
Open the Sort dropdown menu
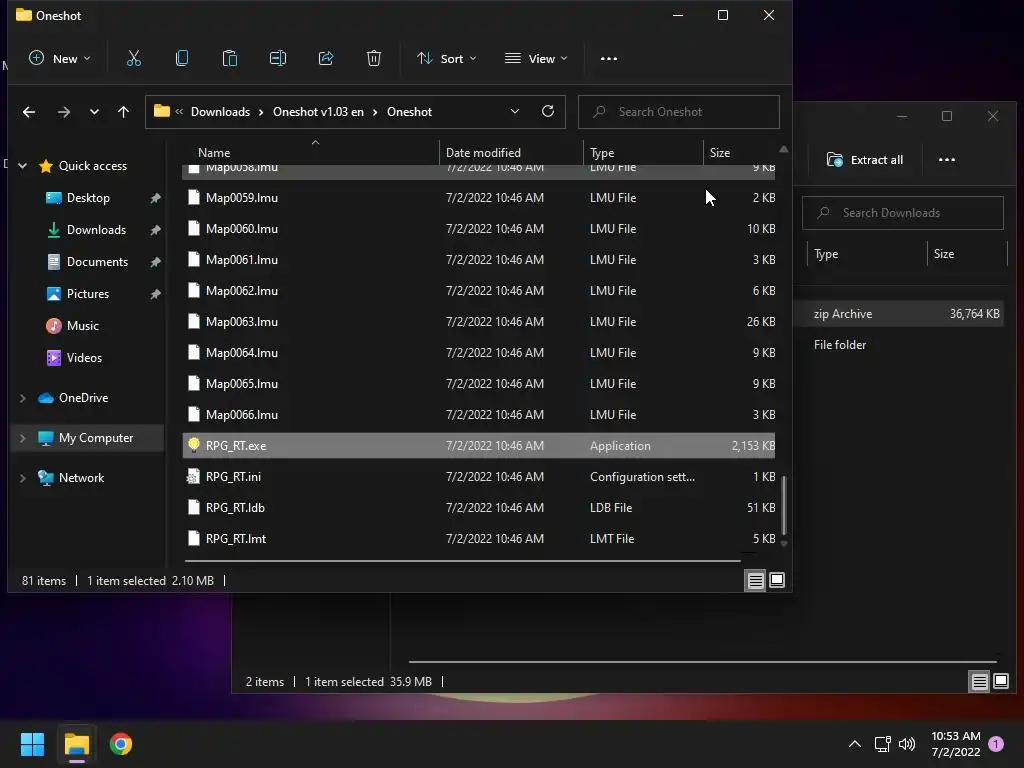click(x=447, y=58)
